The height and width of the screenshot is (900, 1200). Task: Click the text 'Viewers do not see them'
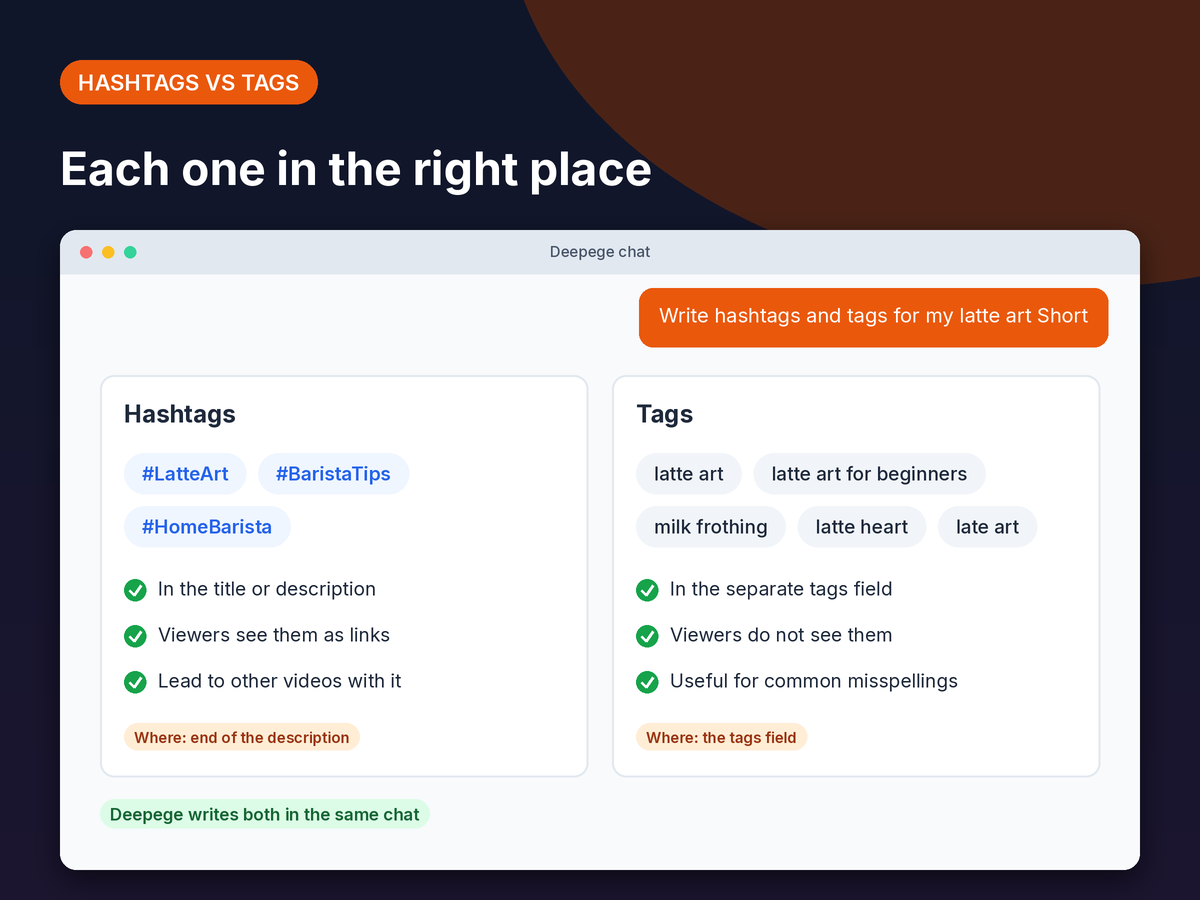point(781,635)
